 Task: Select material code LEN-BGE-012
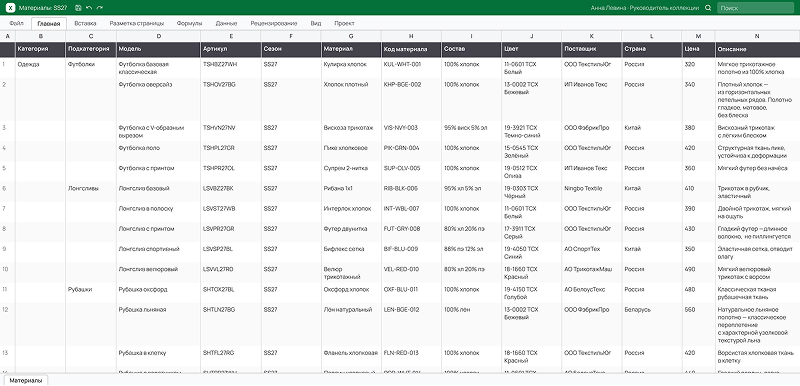coord(411,325)
